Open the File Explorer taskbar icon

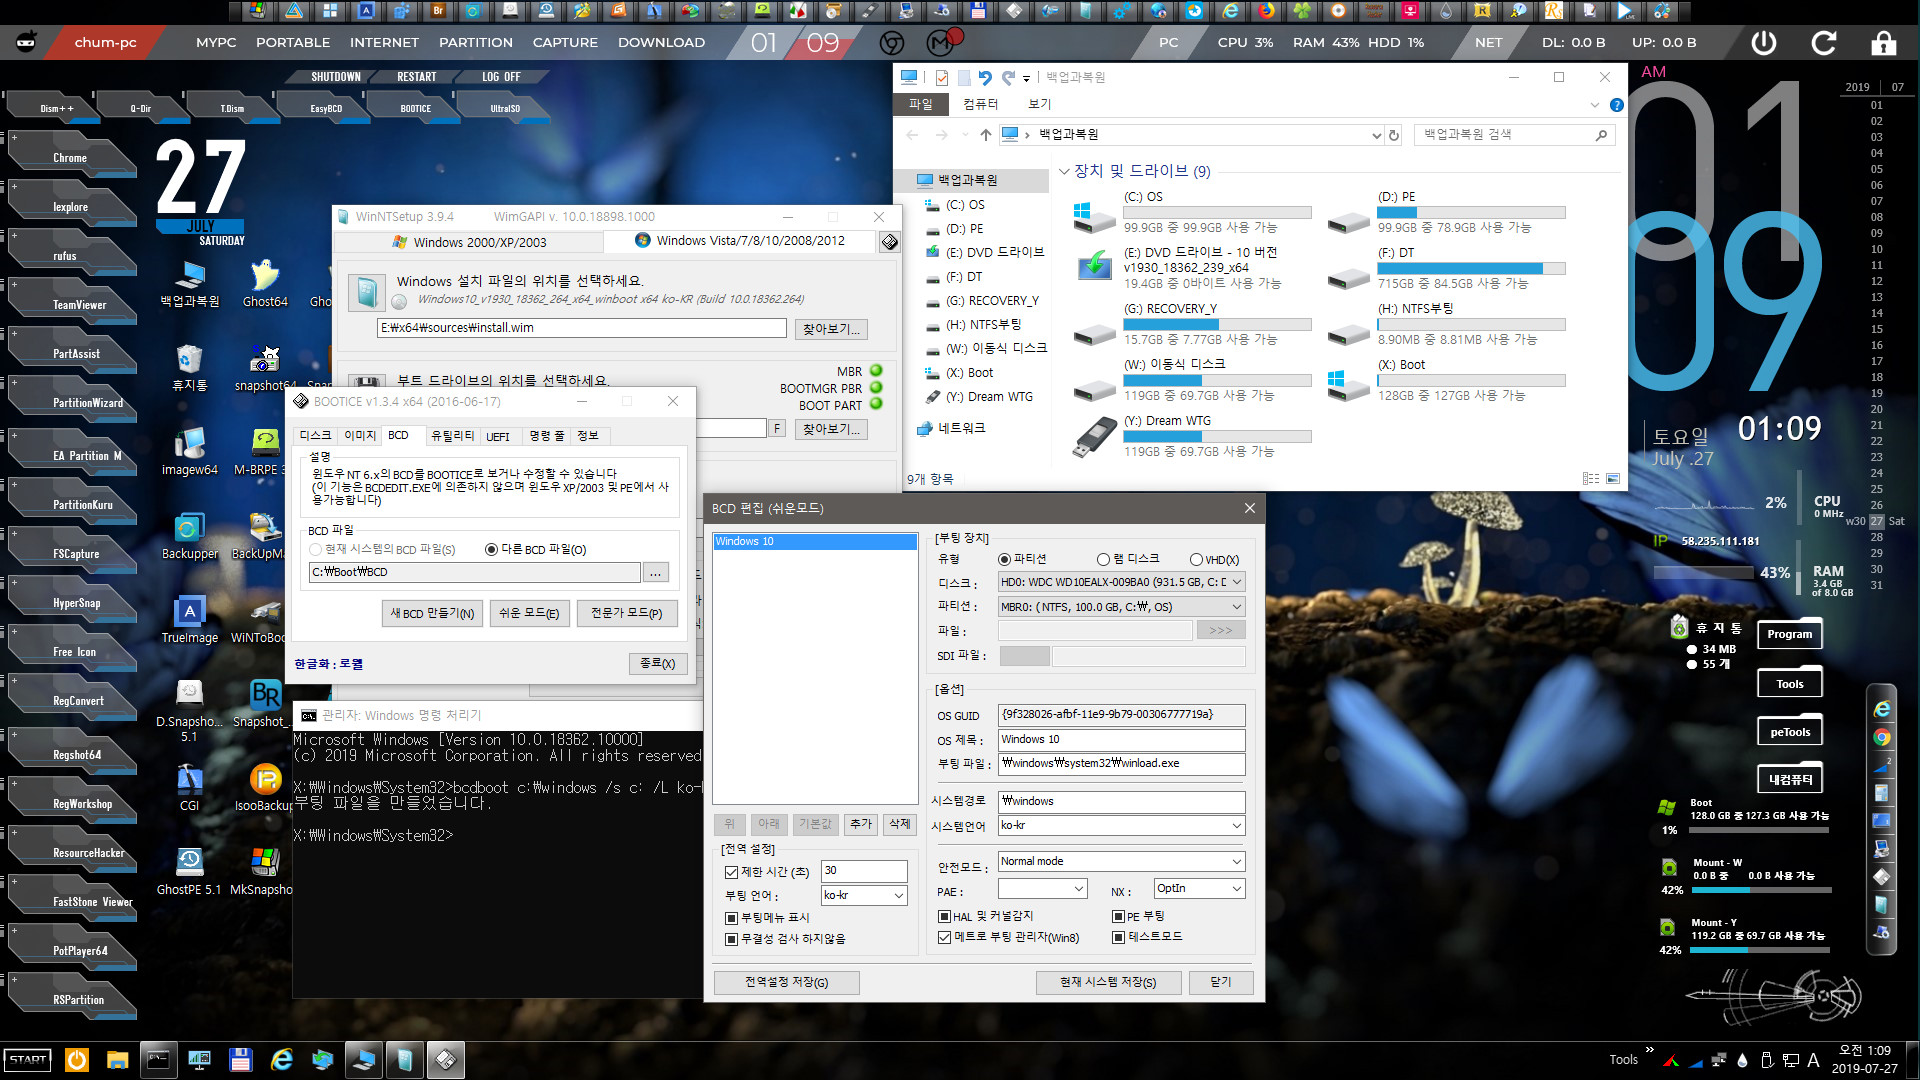point(118,1060)
